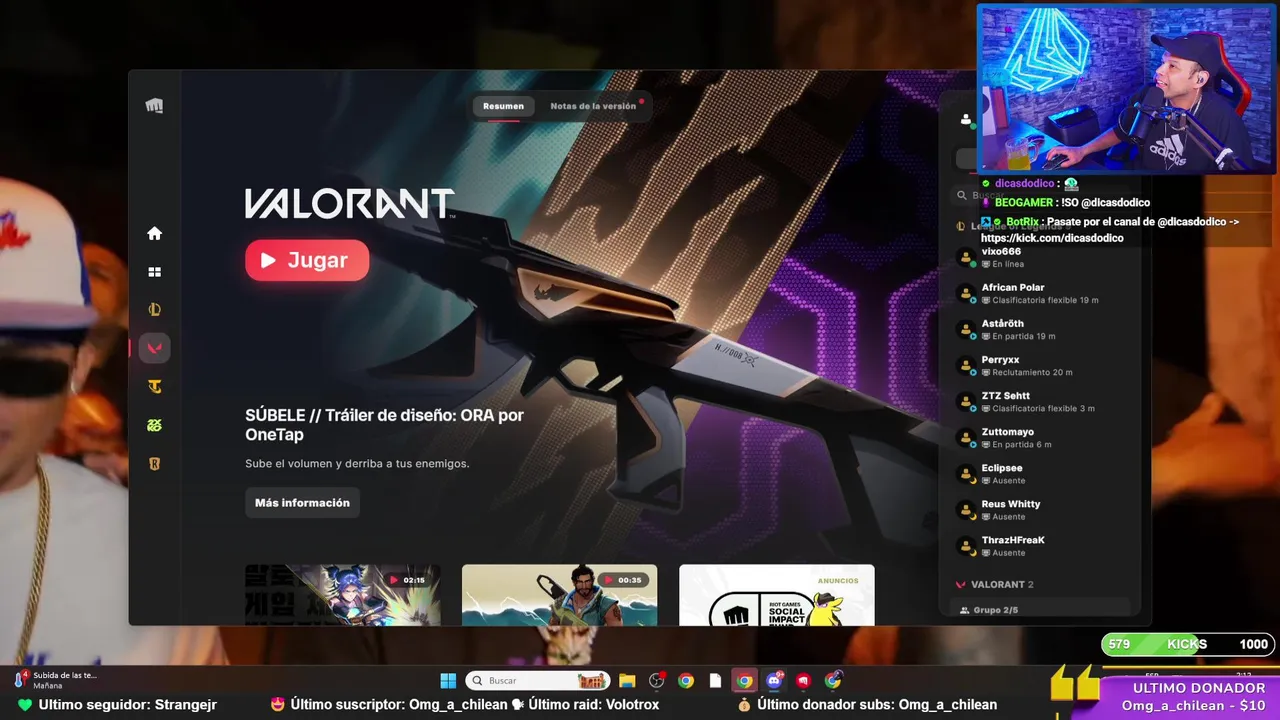The image size is (1280, 720).
Task: Click Zuttomayo avatar icon
Action: pos(966,437)
